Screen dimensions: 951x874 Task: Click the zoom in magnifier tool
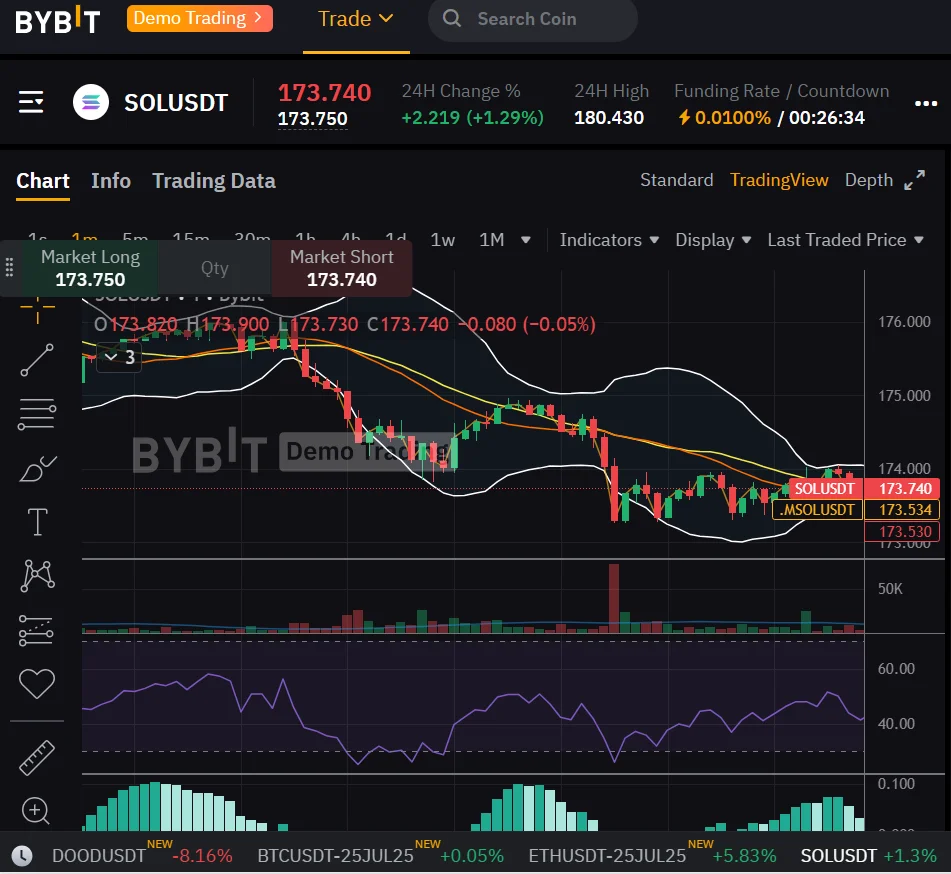[x=36, y=810]
